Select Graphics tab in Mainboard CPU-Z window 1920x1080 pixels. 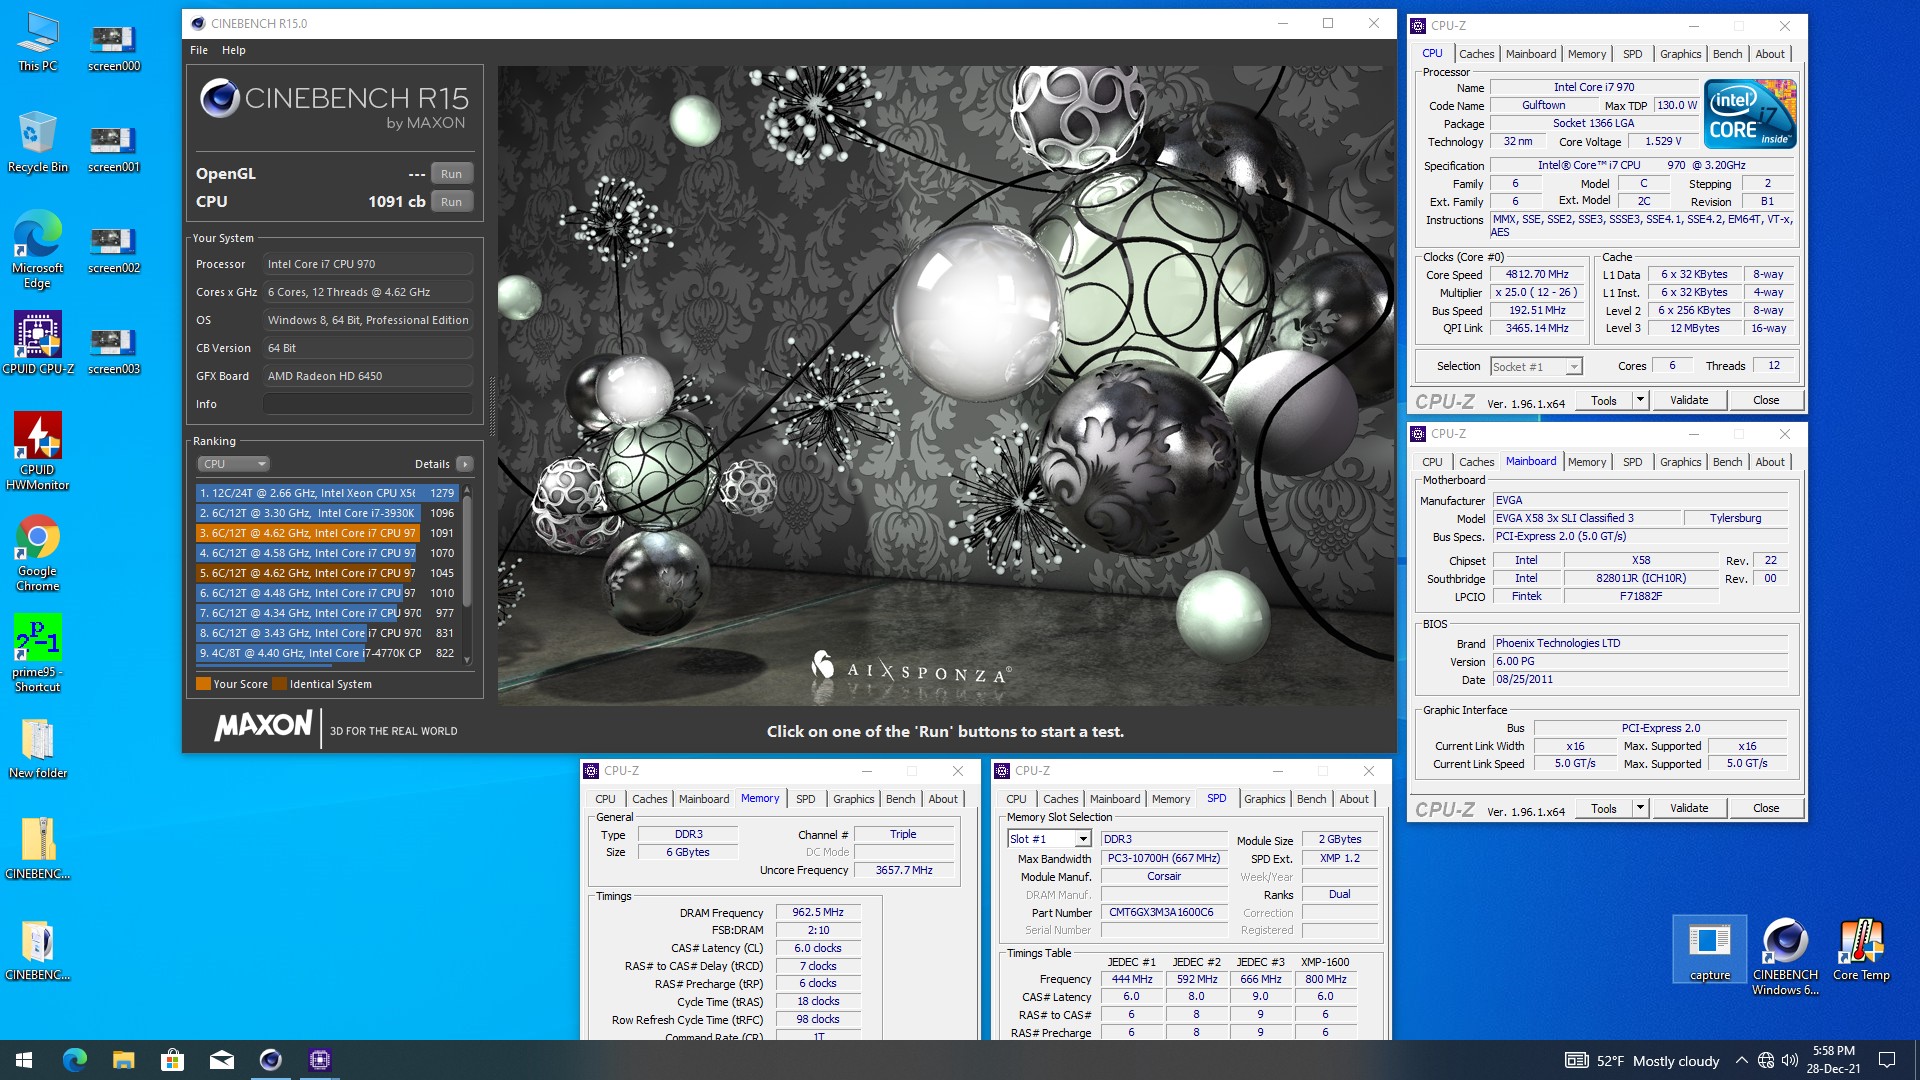tap(1680, 462)
